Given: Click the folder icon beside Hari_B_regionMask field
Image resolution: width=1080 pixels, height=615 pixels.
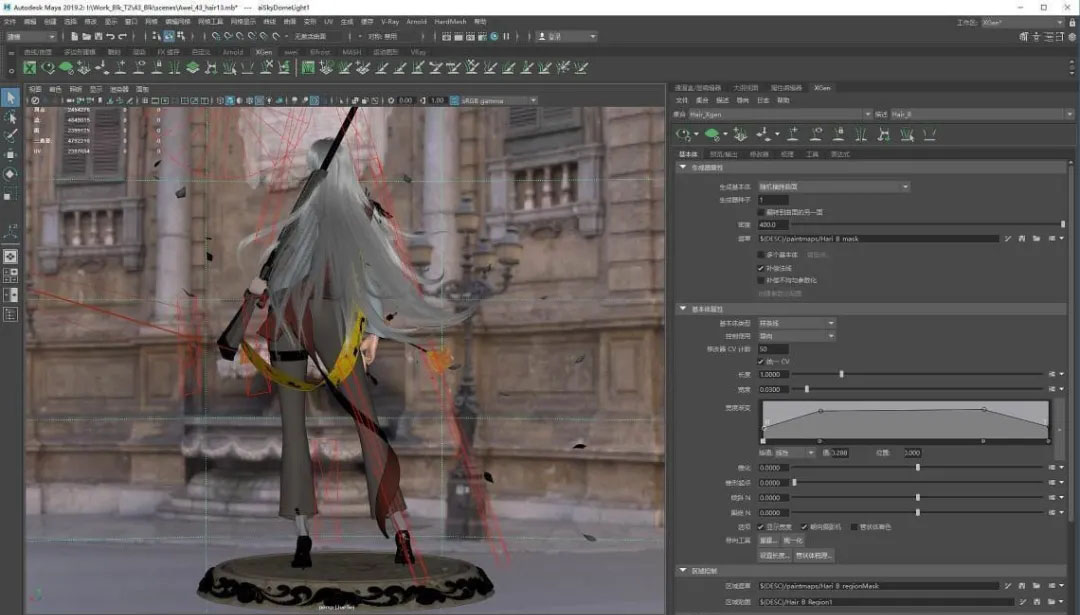Looking at the screenshot, I should click(x=1037, y=586).
